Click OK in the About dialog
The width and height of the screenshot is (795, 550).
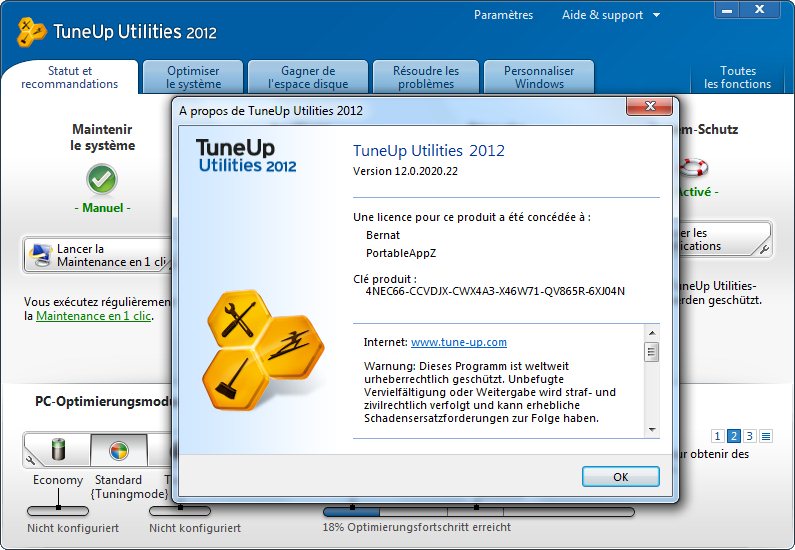[x=621, y=477]
